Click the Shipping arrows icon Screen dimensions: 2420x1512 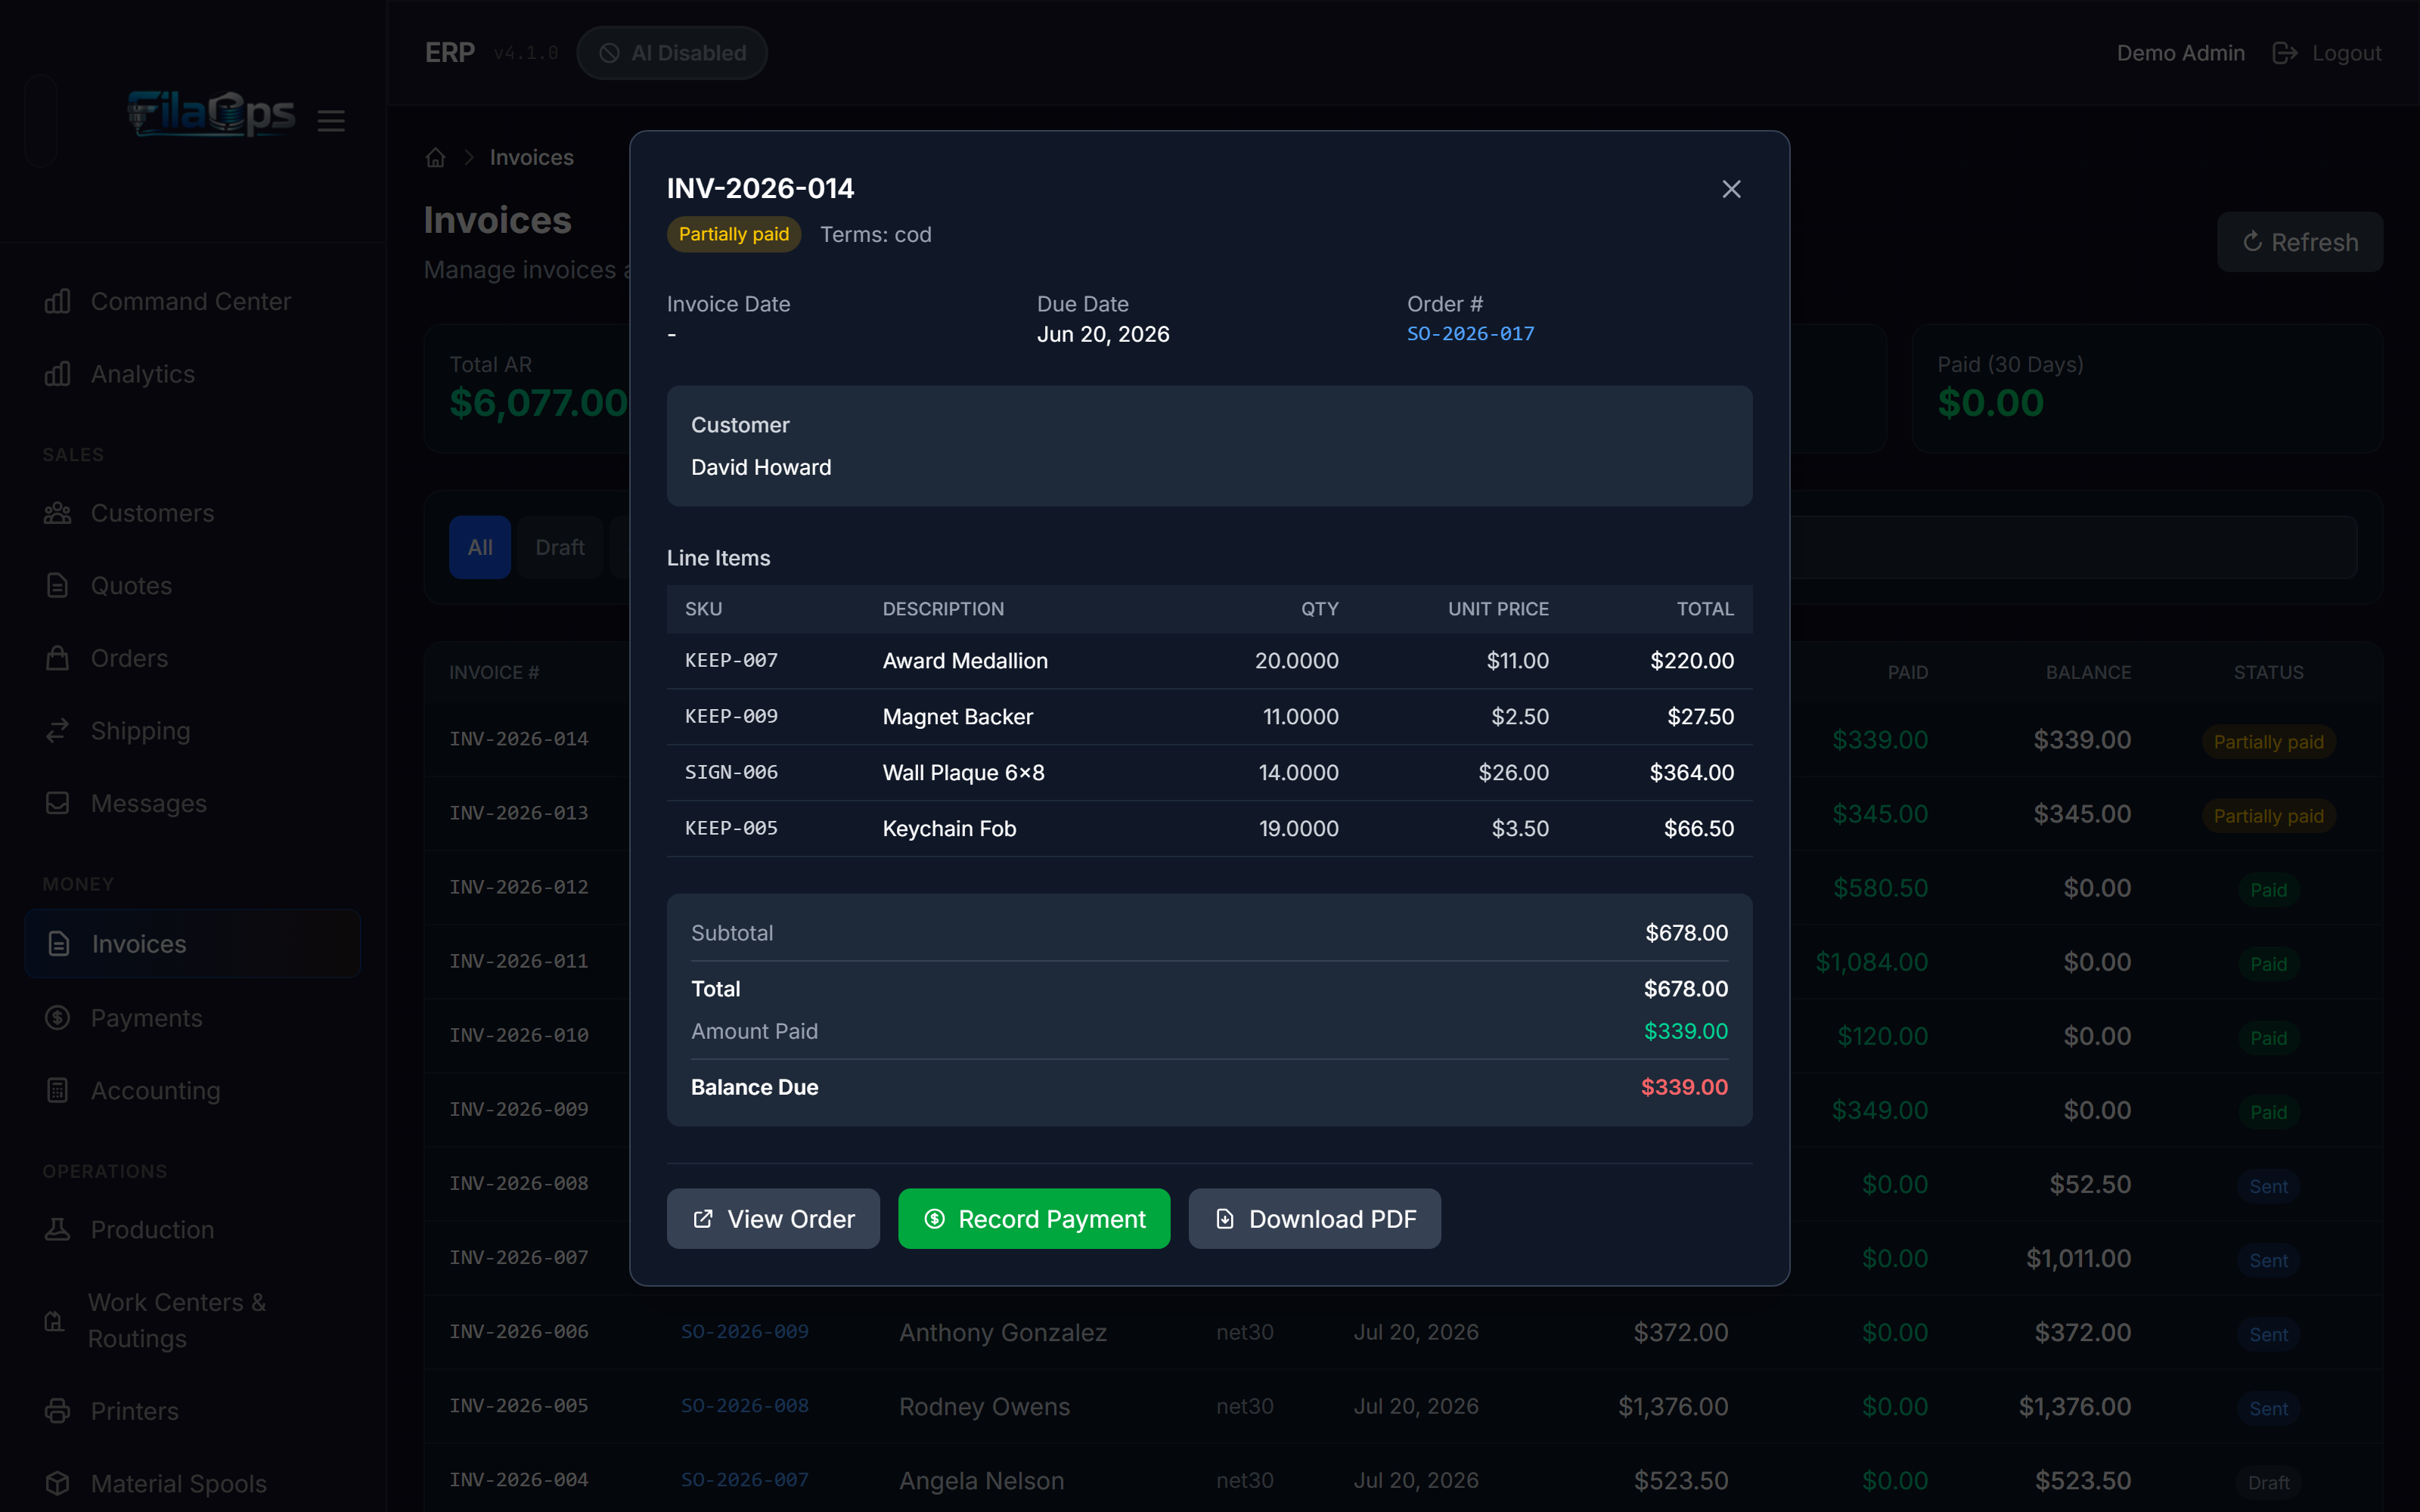click(58, 730)
